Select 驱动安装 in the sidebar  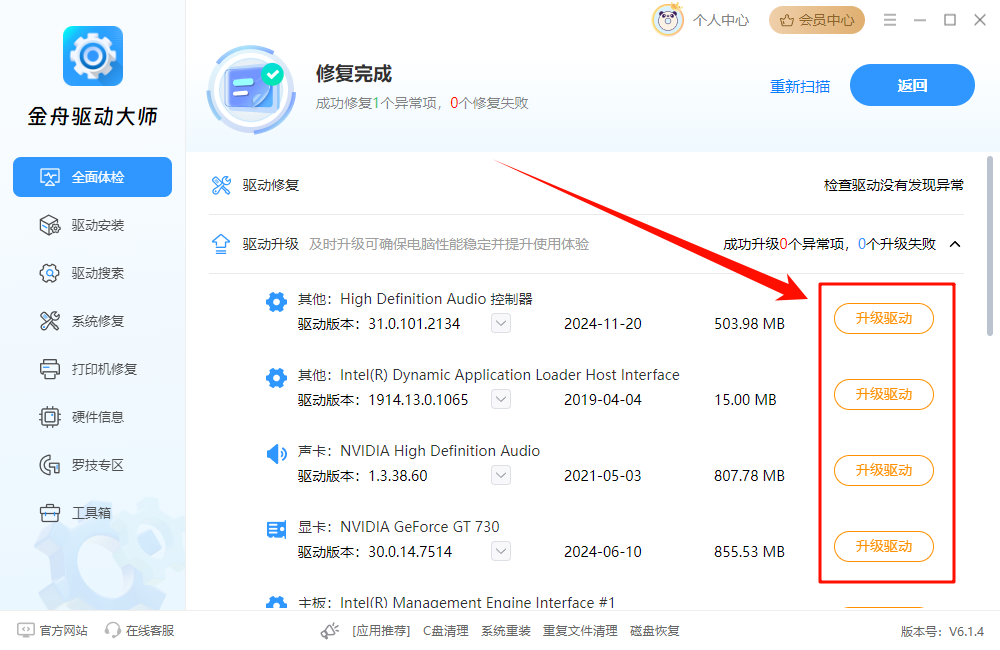tap(92, 225)
